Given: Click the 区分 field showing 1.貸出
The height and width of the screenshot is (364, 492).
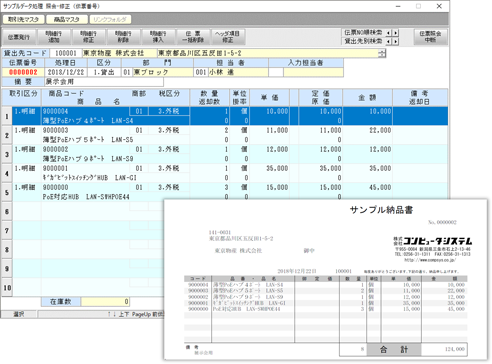Looking at the screenshot, I should click(x=104, y=72).
